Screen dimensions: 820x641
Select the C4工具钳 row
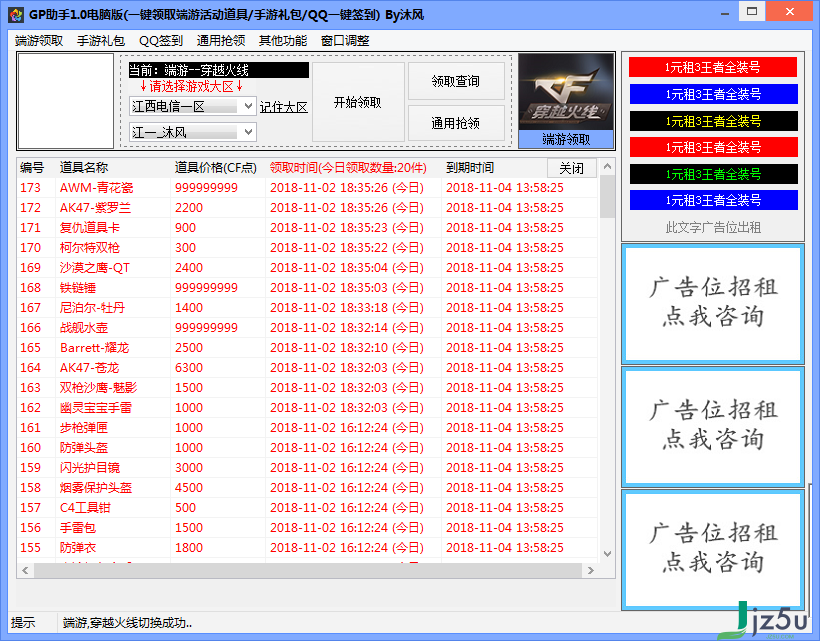[x=308, y=508]
